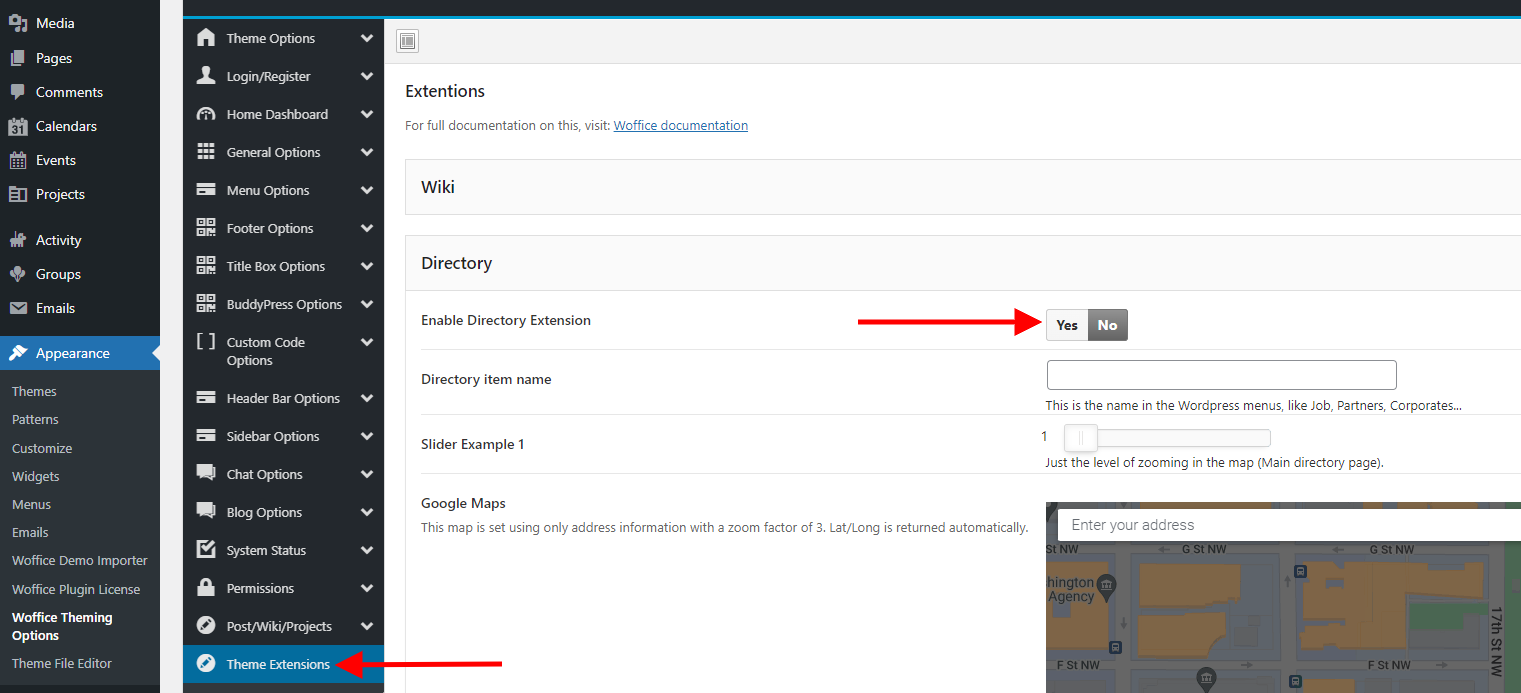
Task: Expand the General Options chevron
Action: click(x=367, y=152)
